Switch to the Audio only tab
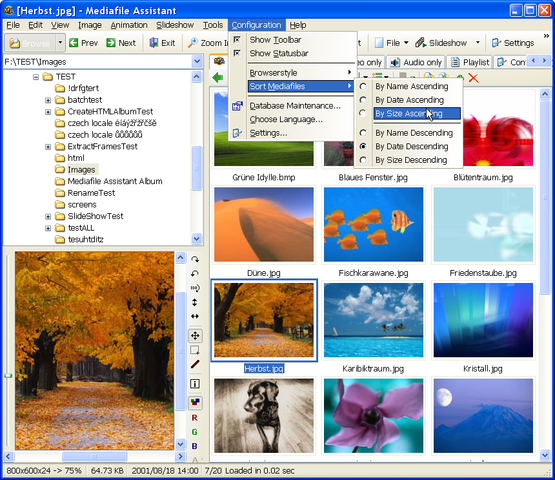Screen dimensions: 555x480 coord(416,62)
